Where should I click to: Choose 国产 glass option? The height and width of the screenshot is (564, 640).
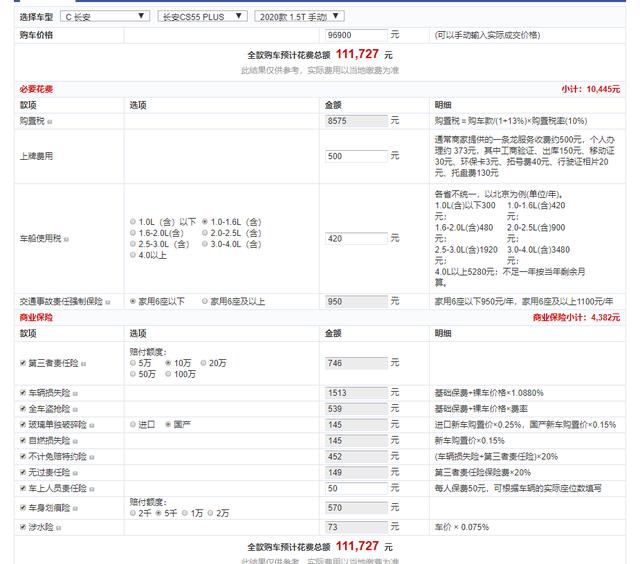[x=168, y=424]
